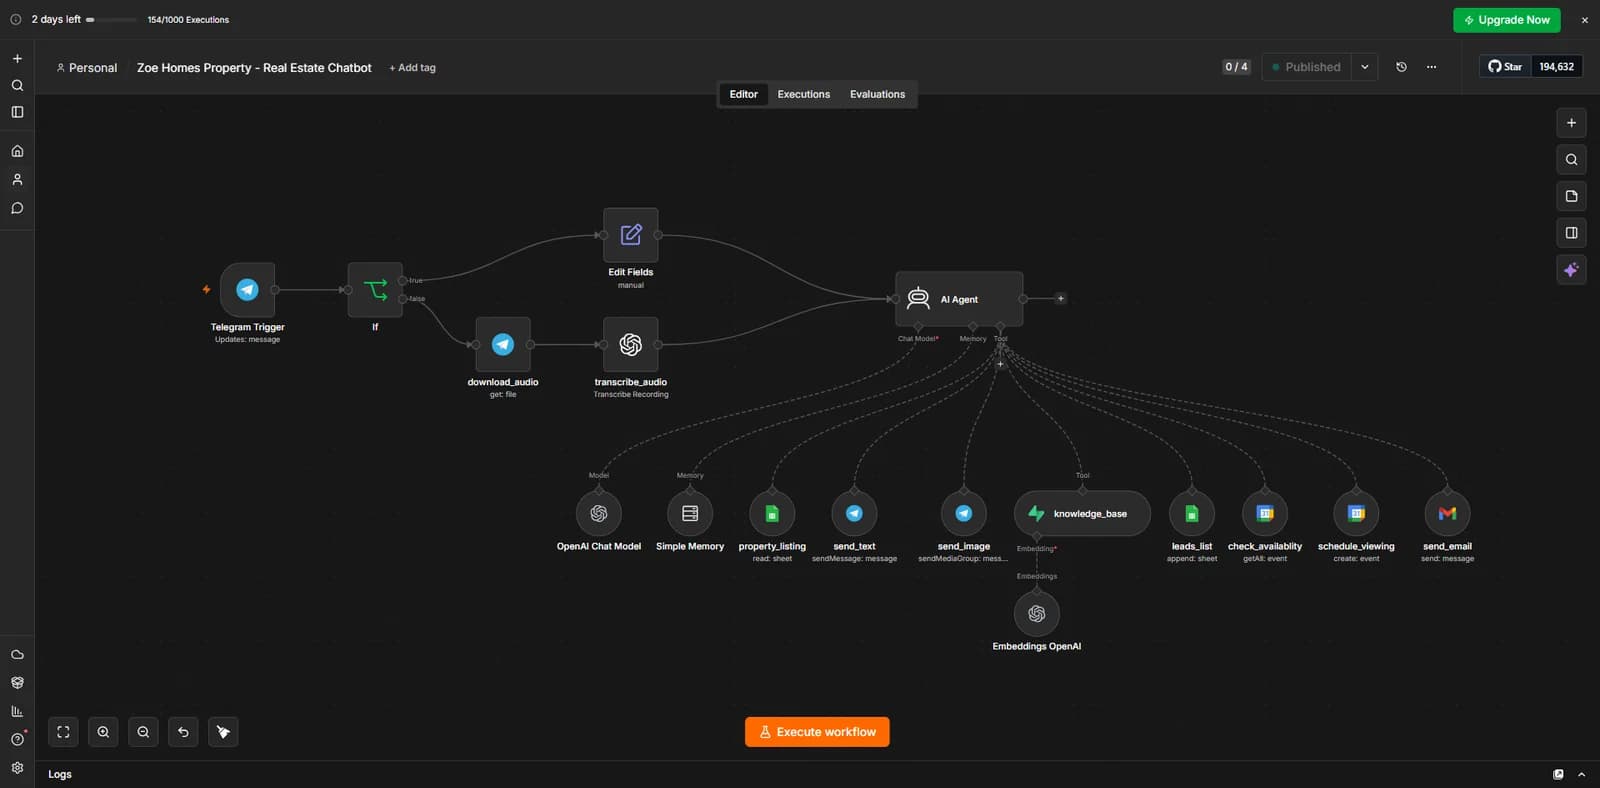Select the If branching node

[x=375, y=290]
